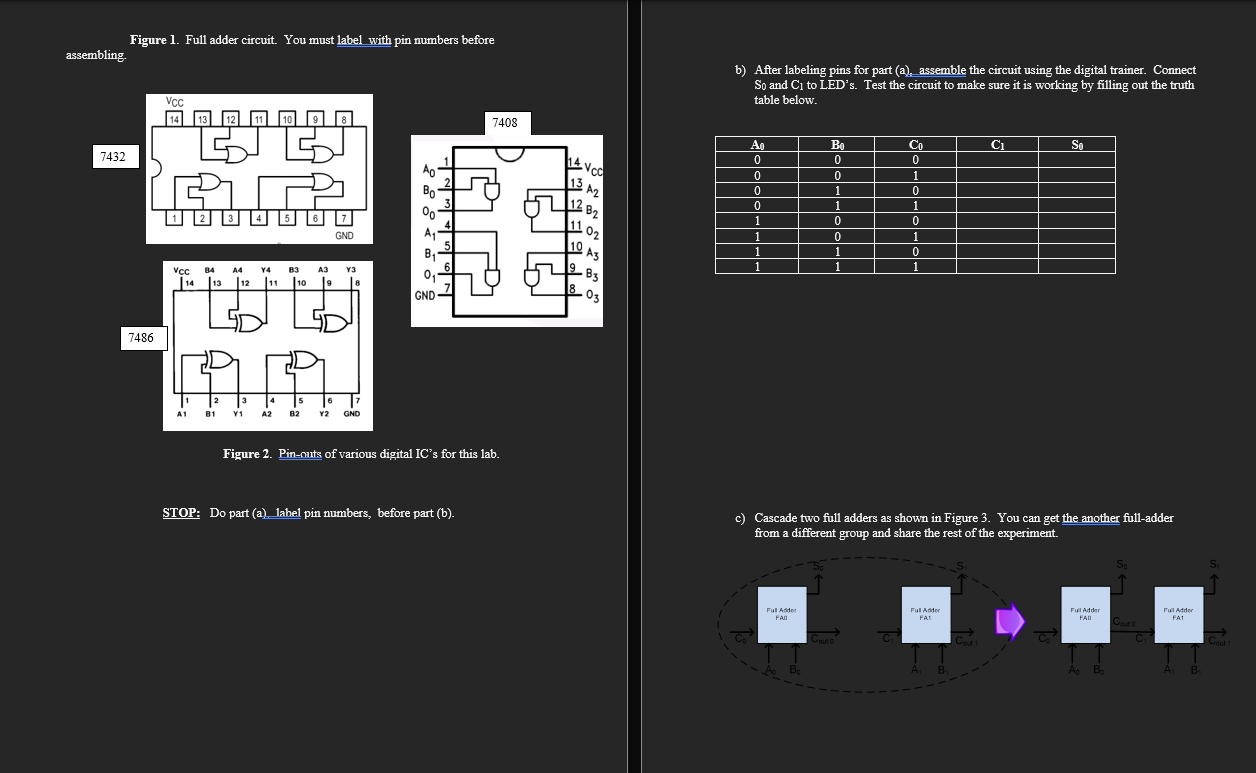Screen dimensions: 1256x773
Task: Click the empty S0 cell in the last truth table row
Action: pos(1077,267)
